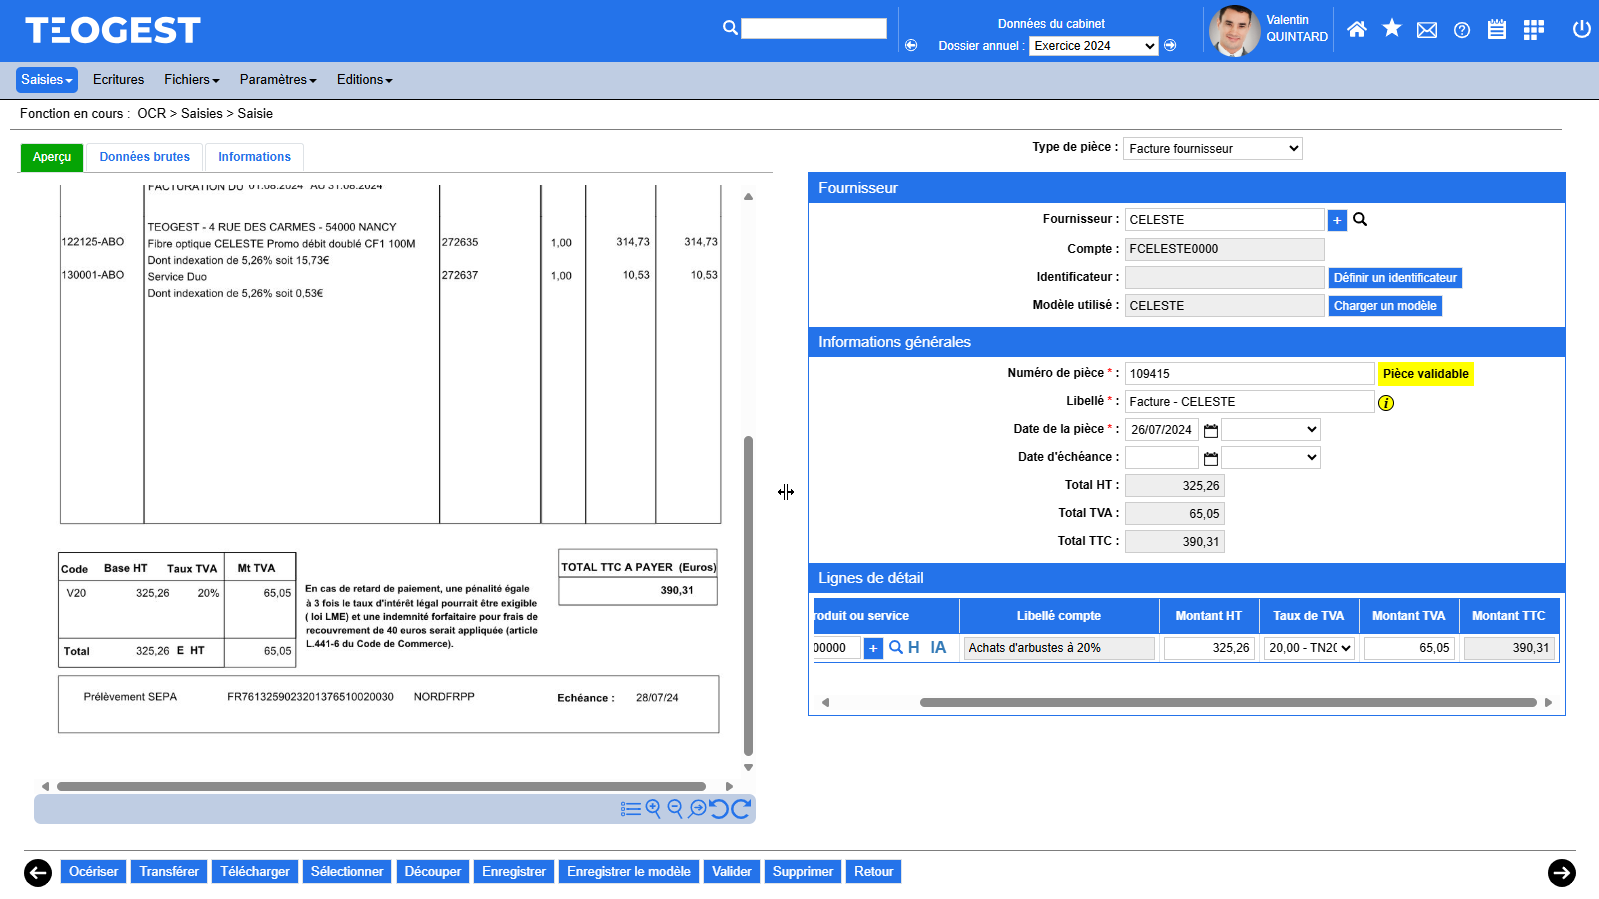1599x899 pixels.
Task: Click the Libellé field Facture - CELESTE
Action: (1249, 402)
